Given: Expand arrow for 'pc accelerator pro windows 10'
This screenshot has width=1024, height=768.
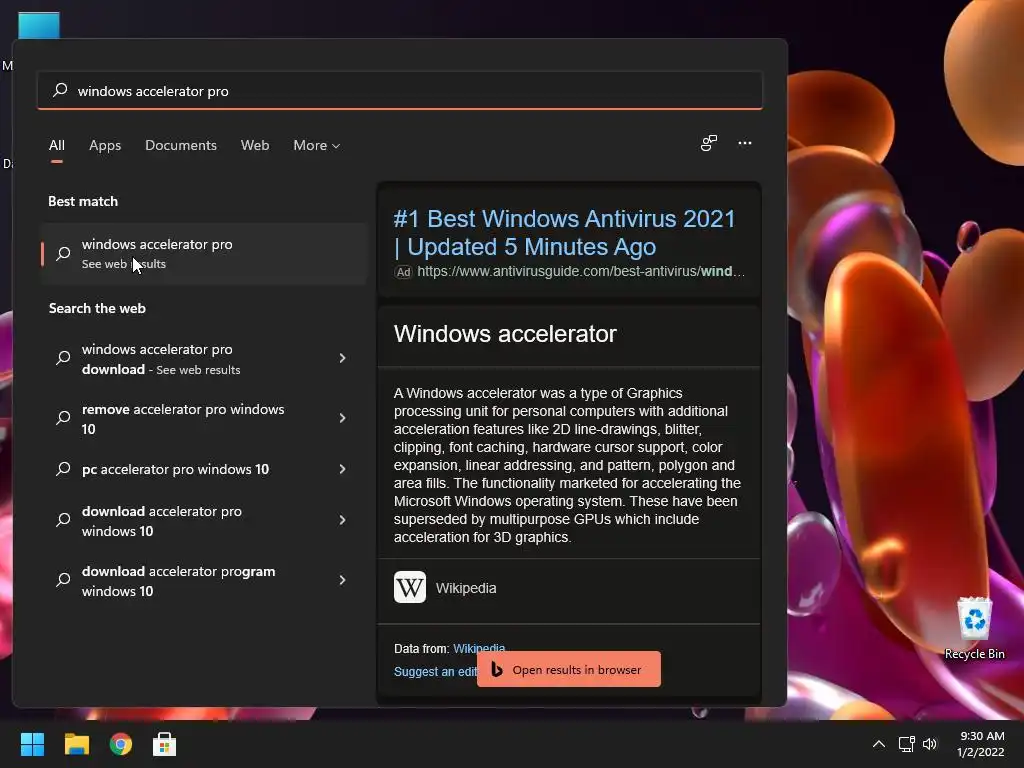Looking at the screenshot, I should pos(342,469).
